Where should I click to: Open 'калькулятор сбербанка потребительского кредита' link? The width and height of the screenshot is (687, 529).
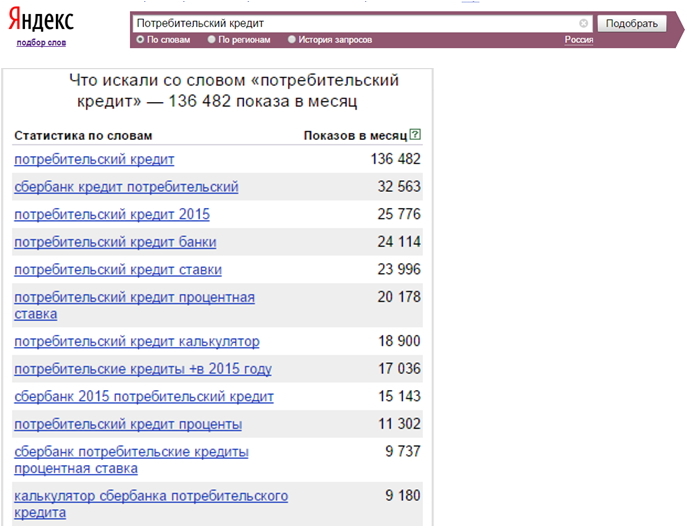151,496
